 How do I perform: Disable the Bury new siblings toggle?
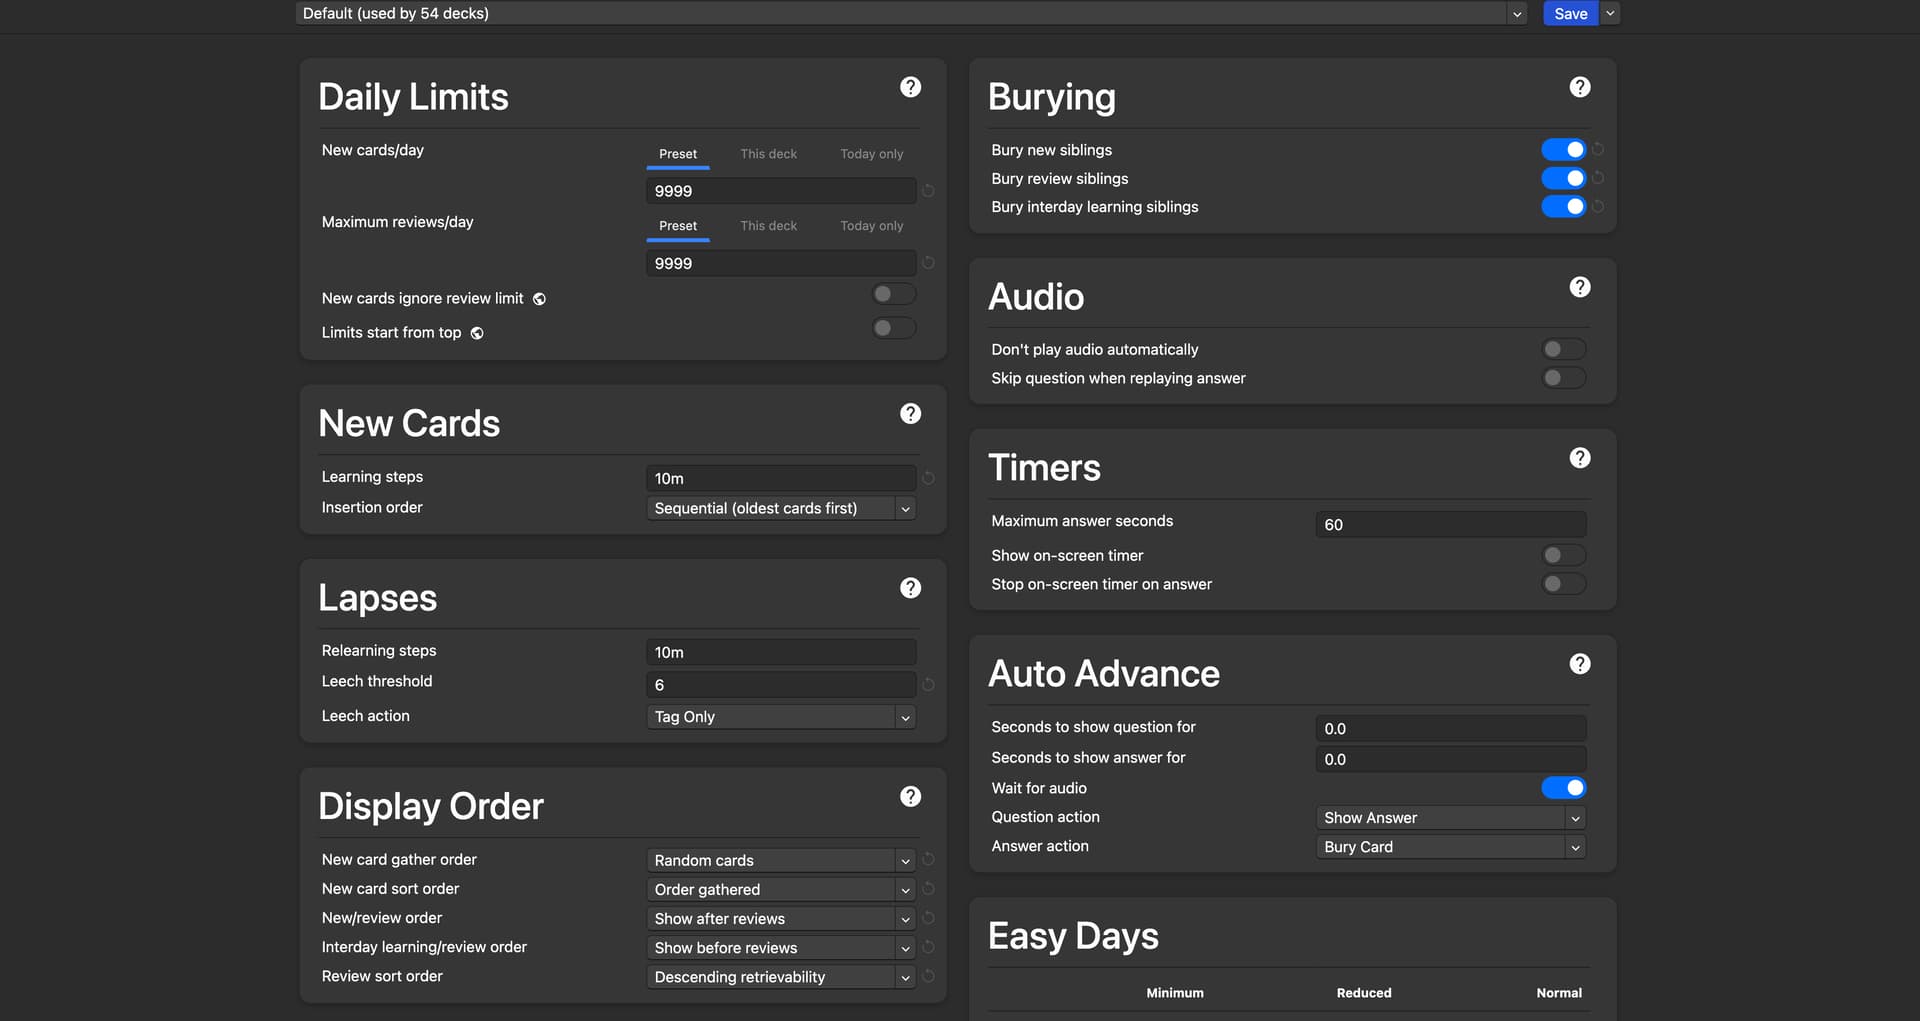(1563, 150)
